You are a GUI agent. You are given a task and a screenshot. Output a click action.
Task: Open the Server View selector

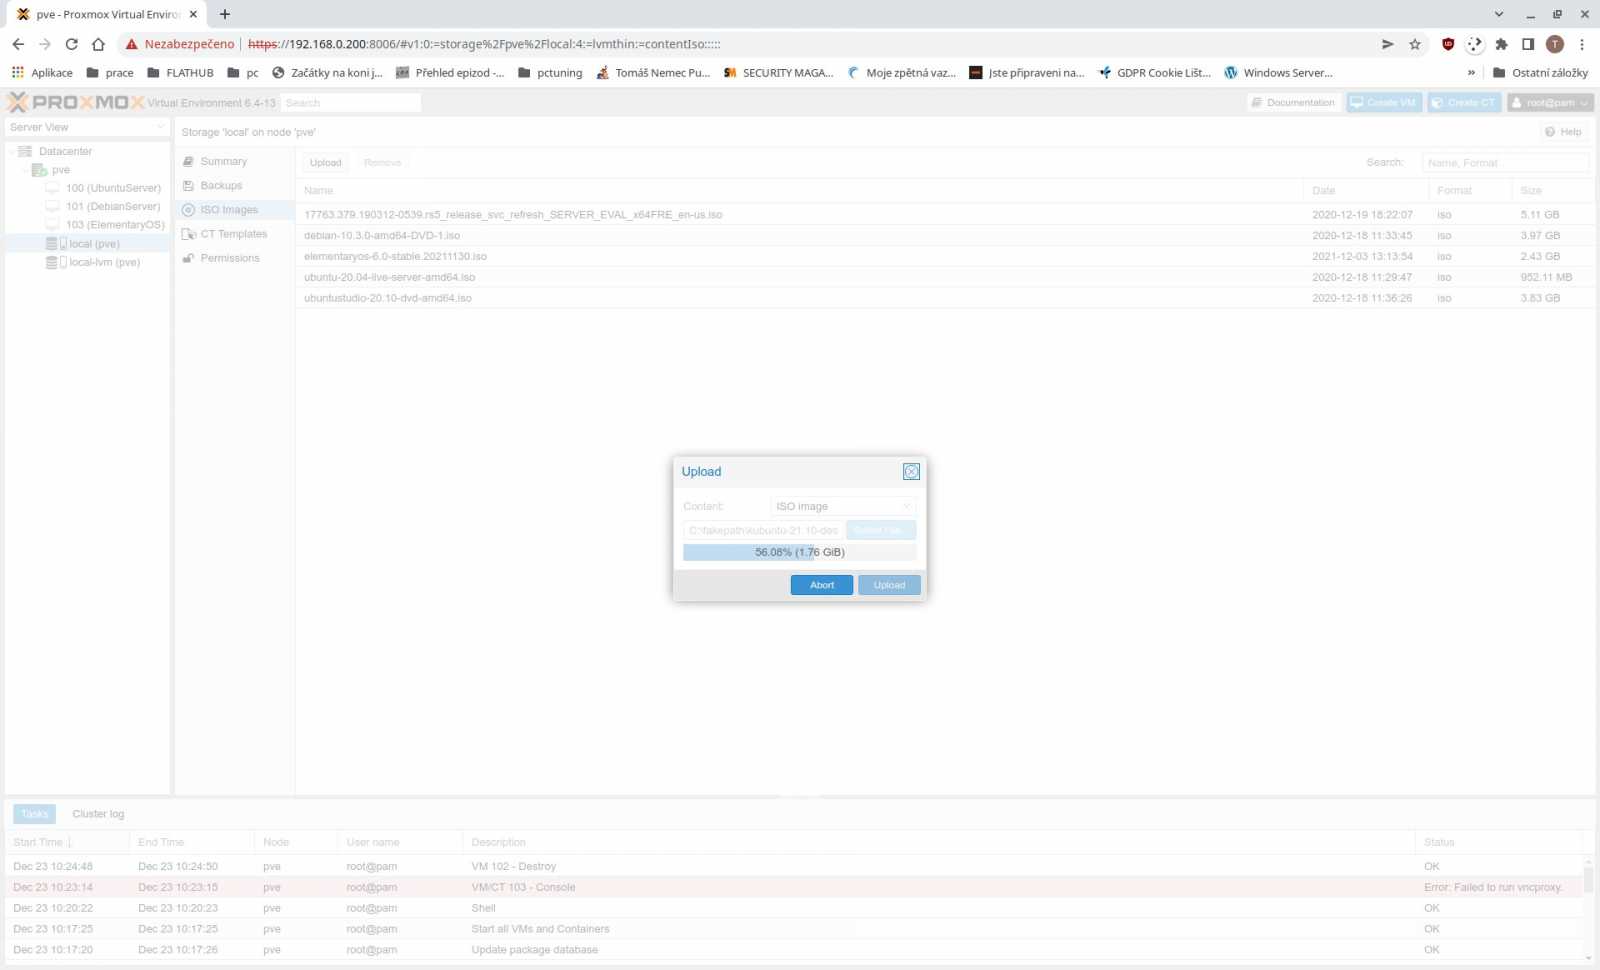[87, 127]
